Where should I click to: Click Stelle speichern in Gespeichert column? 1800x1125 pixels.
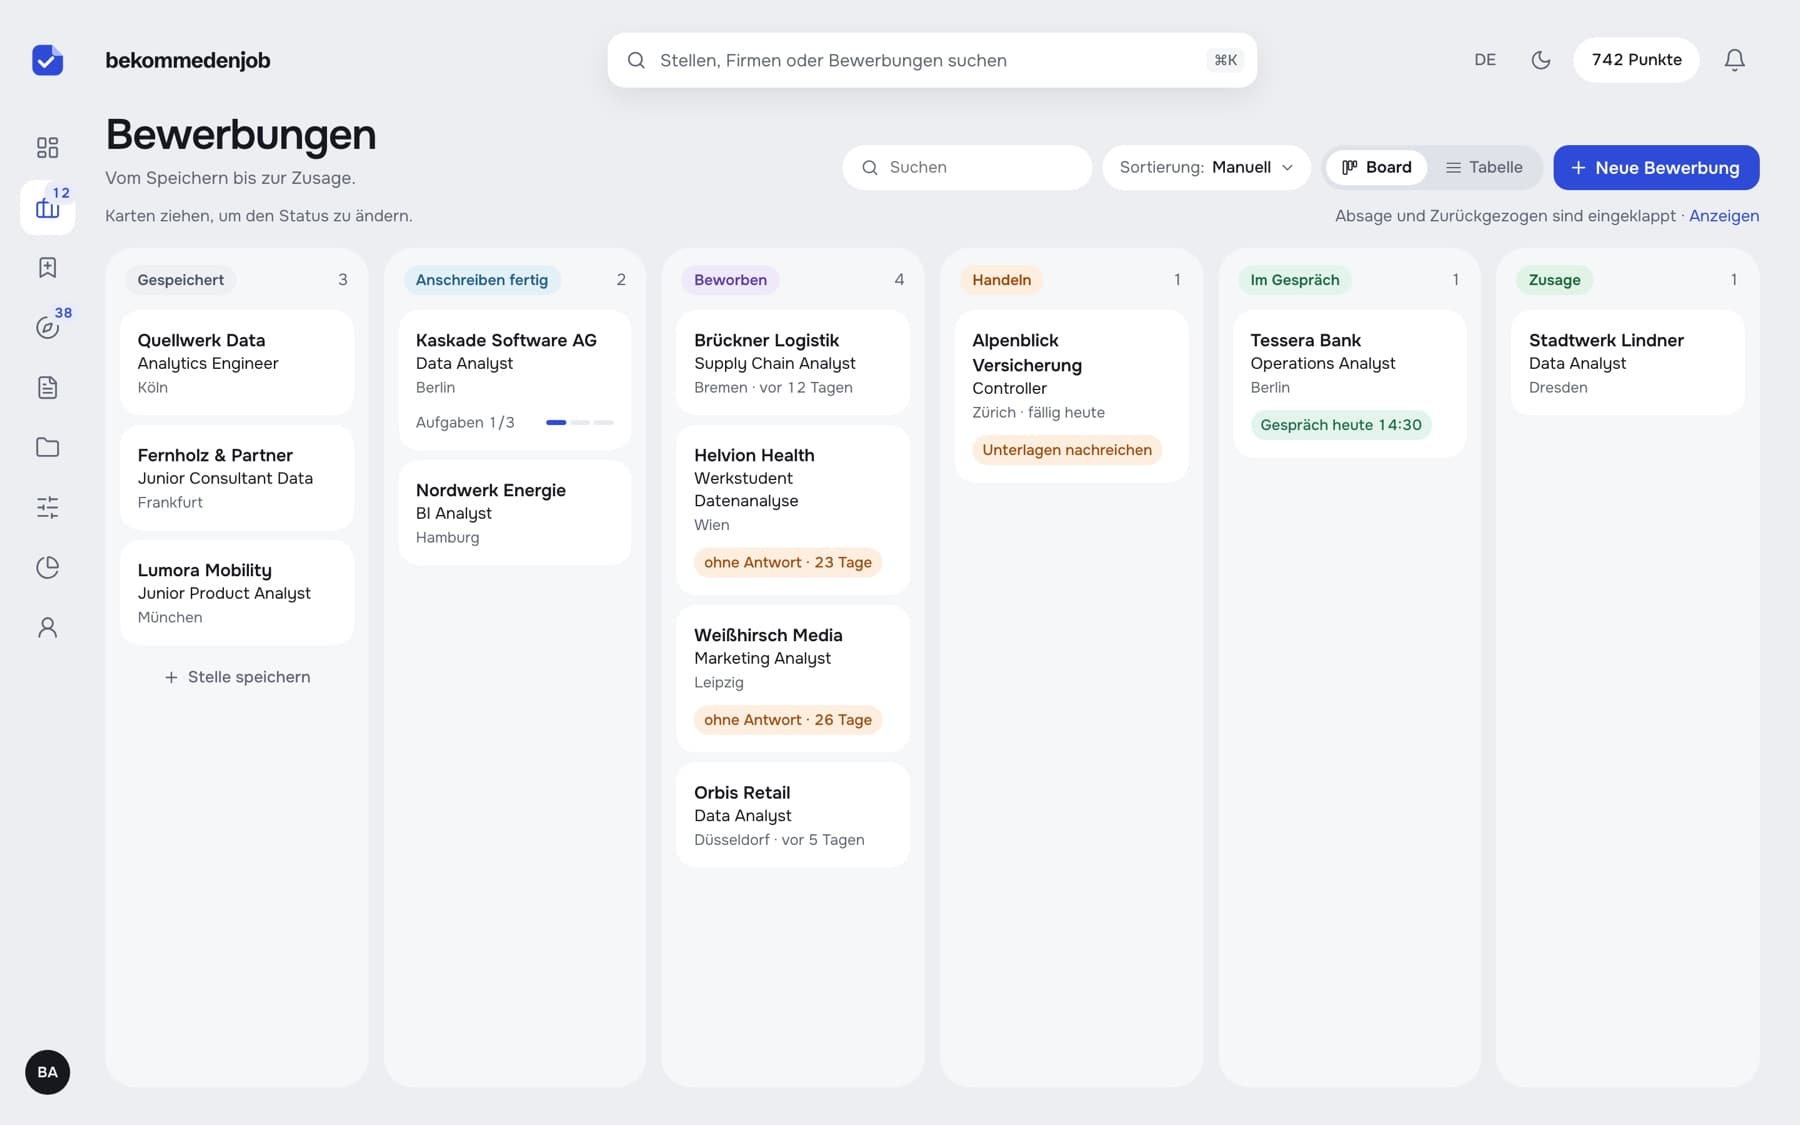pyautogui.click(x=237, y=677)
